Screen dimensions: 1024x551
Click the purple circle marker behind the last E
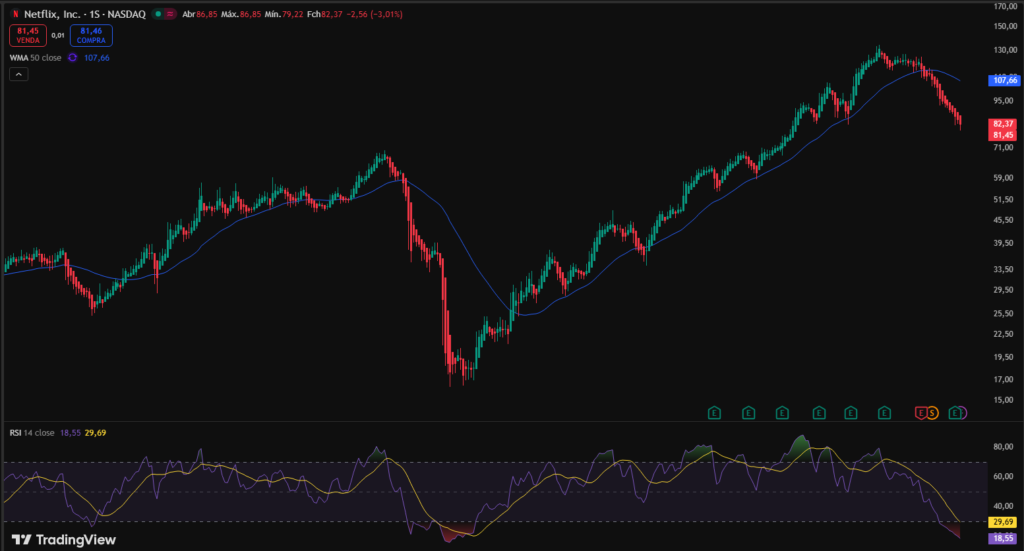(x=964, y=413)
